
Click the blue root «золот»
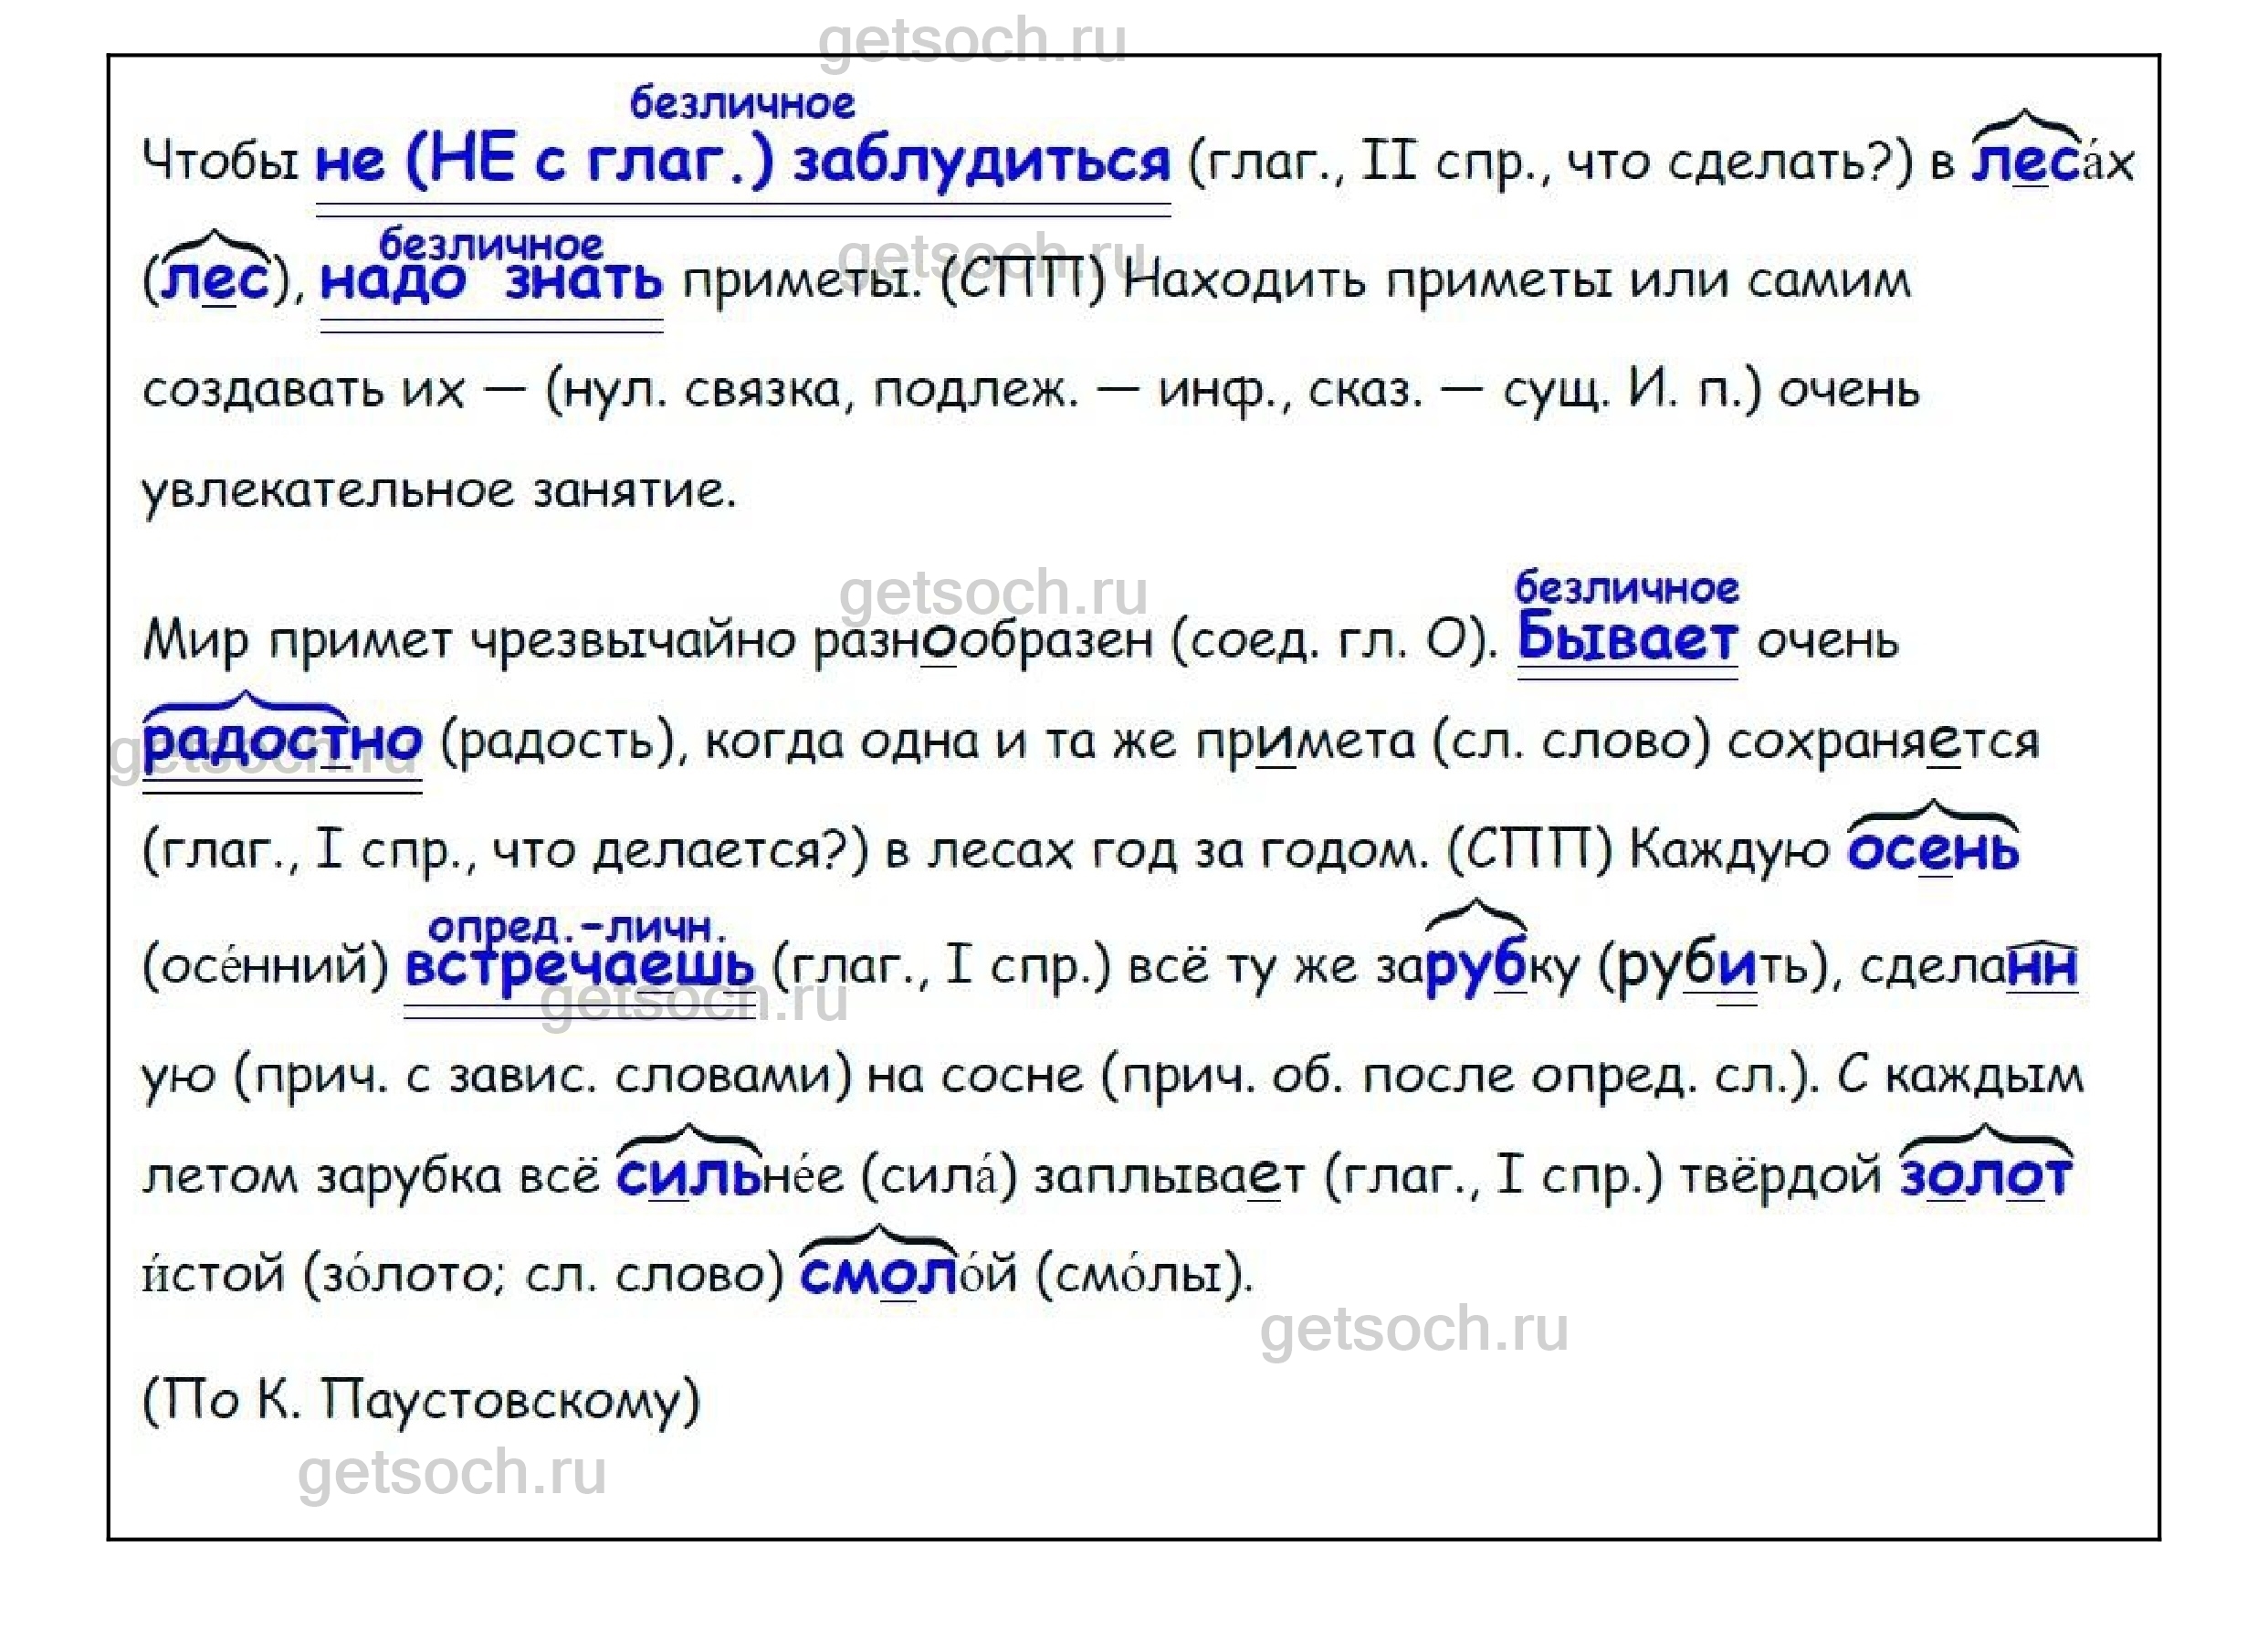tap(1985, 1176)
